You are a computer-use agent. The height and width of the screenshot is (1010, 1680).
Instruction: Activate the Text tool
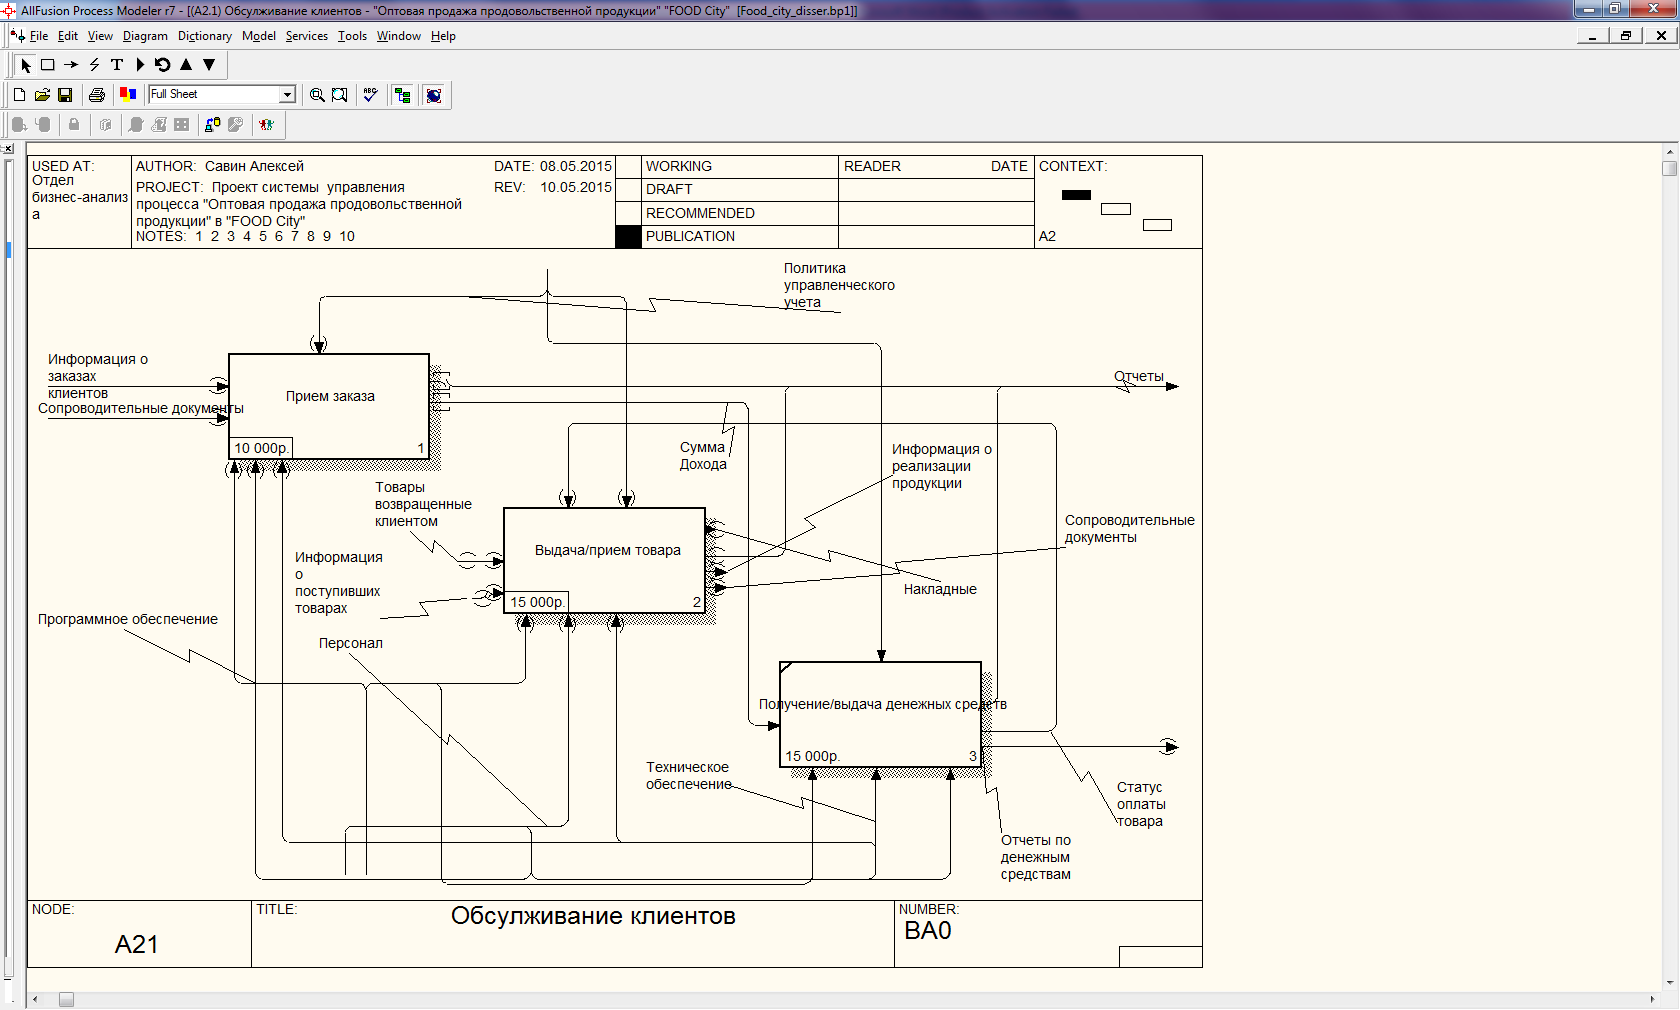[x=117, y=65]
